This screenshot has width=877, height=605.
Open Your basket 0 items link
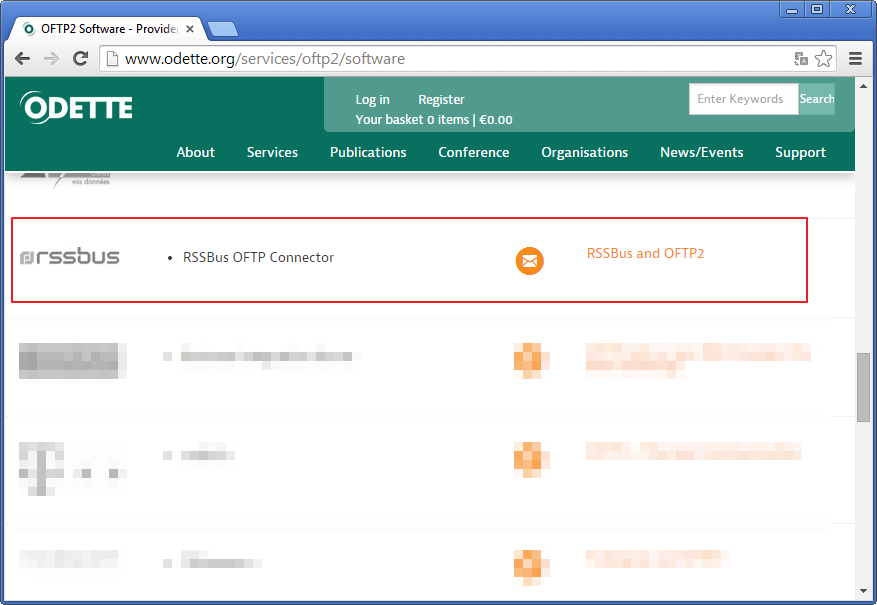tap(434, 120)
